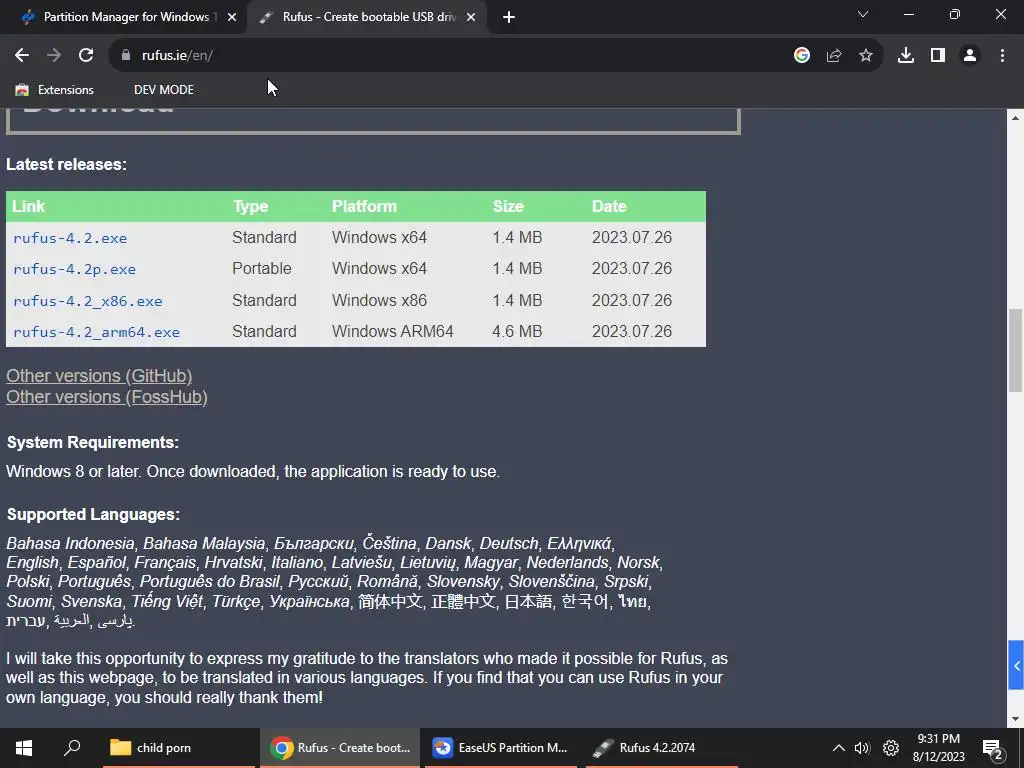Open the Extensions bookmark
The image size is (1024, 768).
pyautogui.click(x=55, y=90)
